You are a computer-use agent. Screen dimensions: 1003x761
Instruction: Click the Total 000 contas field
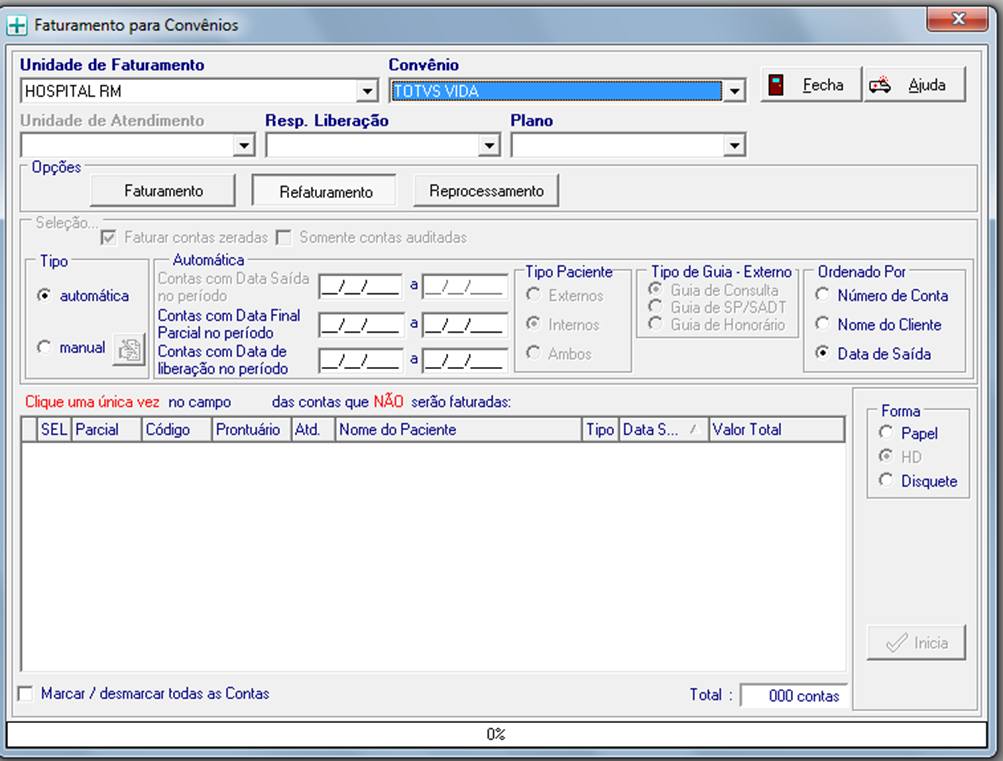[x=794, y=695]
